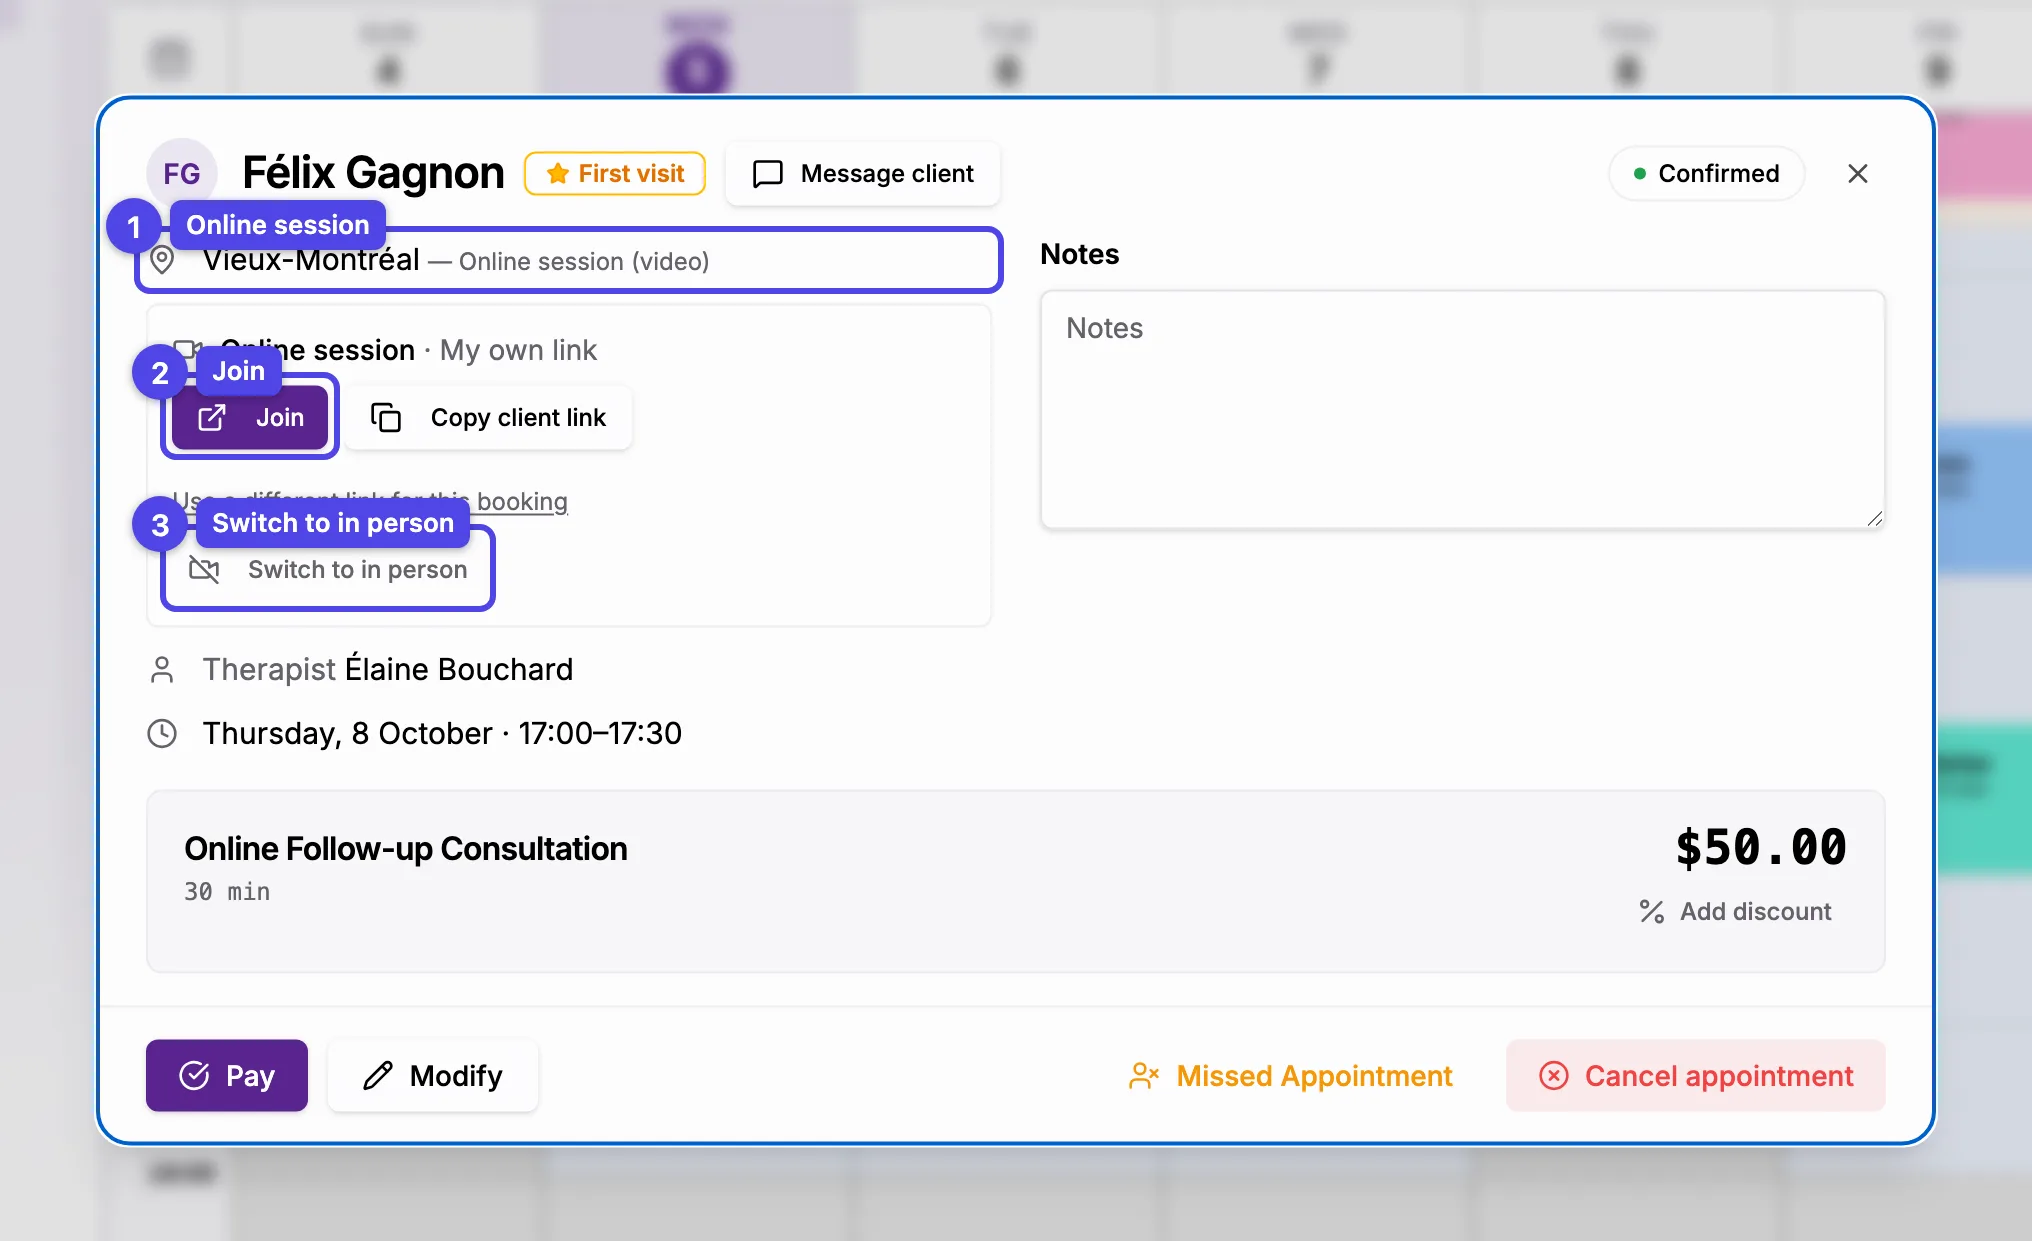The image size is (2032, 1241).
Task: Click the copy icon beside client link
Action: pos(386,418)
